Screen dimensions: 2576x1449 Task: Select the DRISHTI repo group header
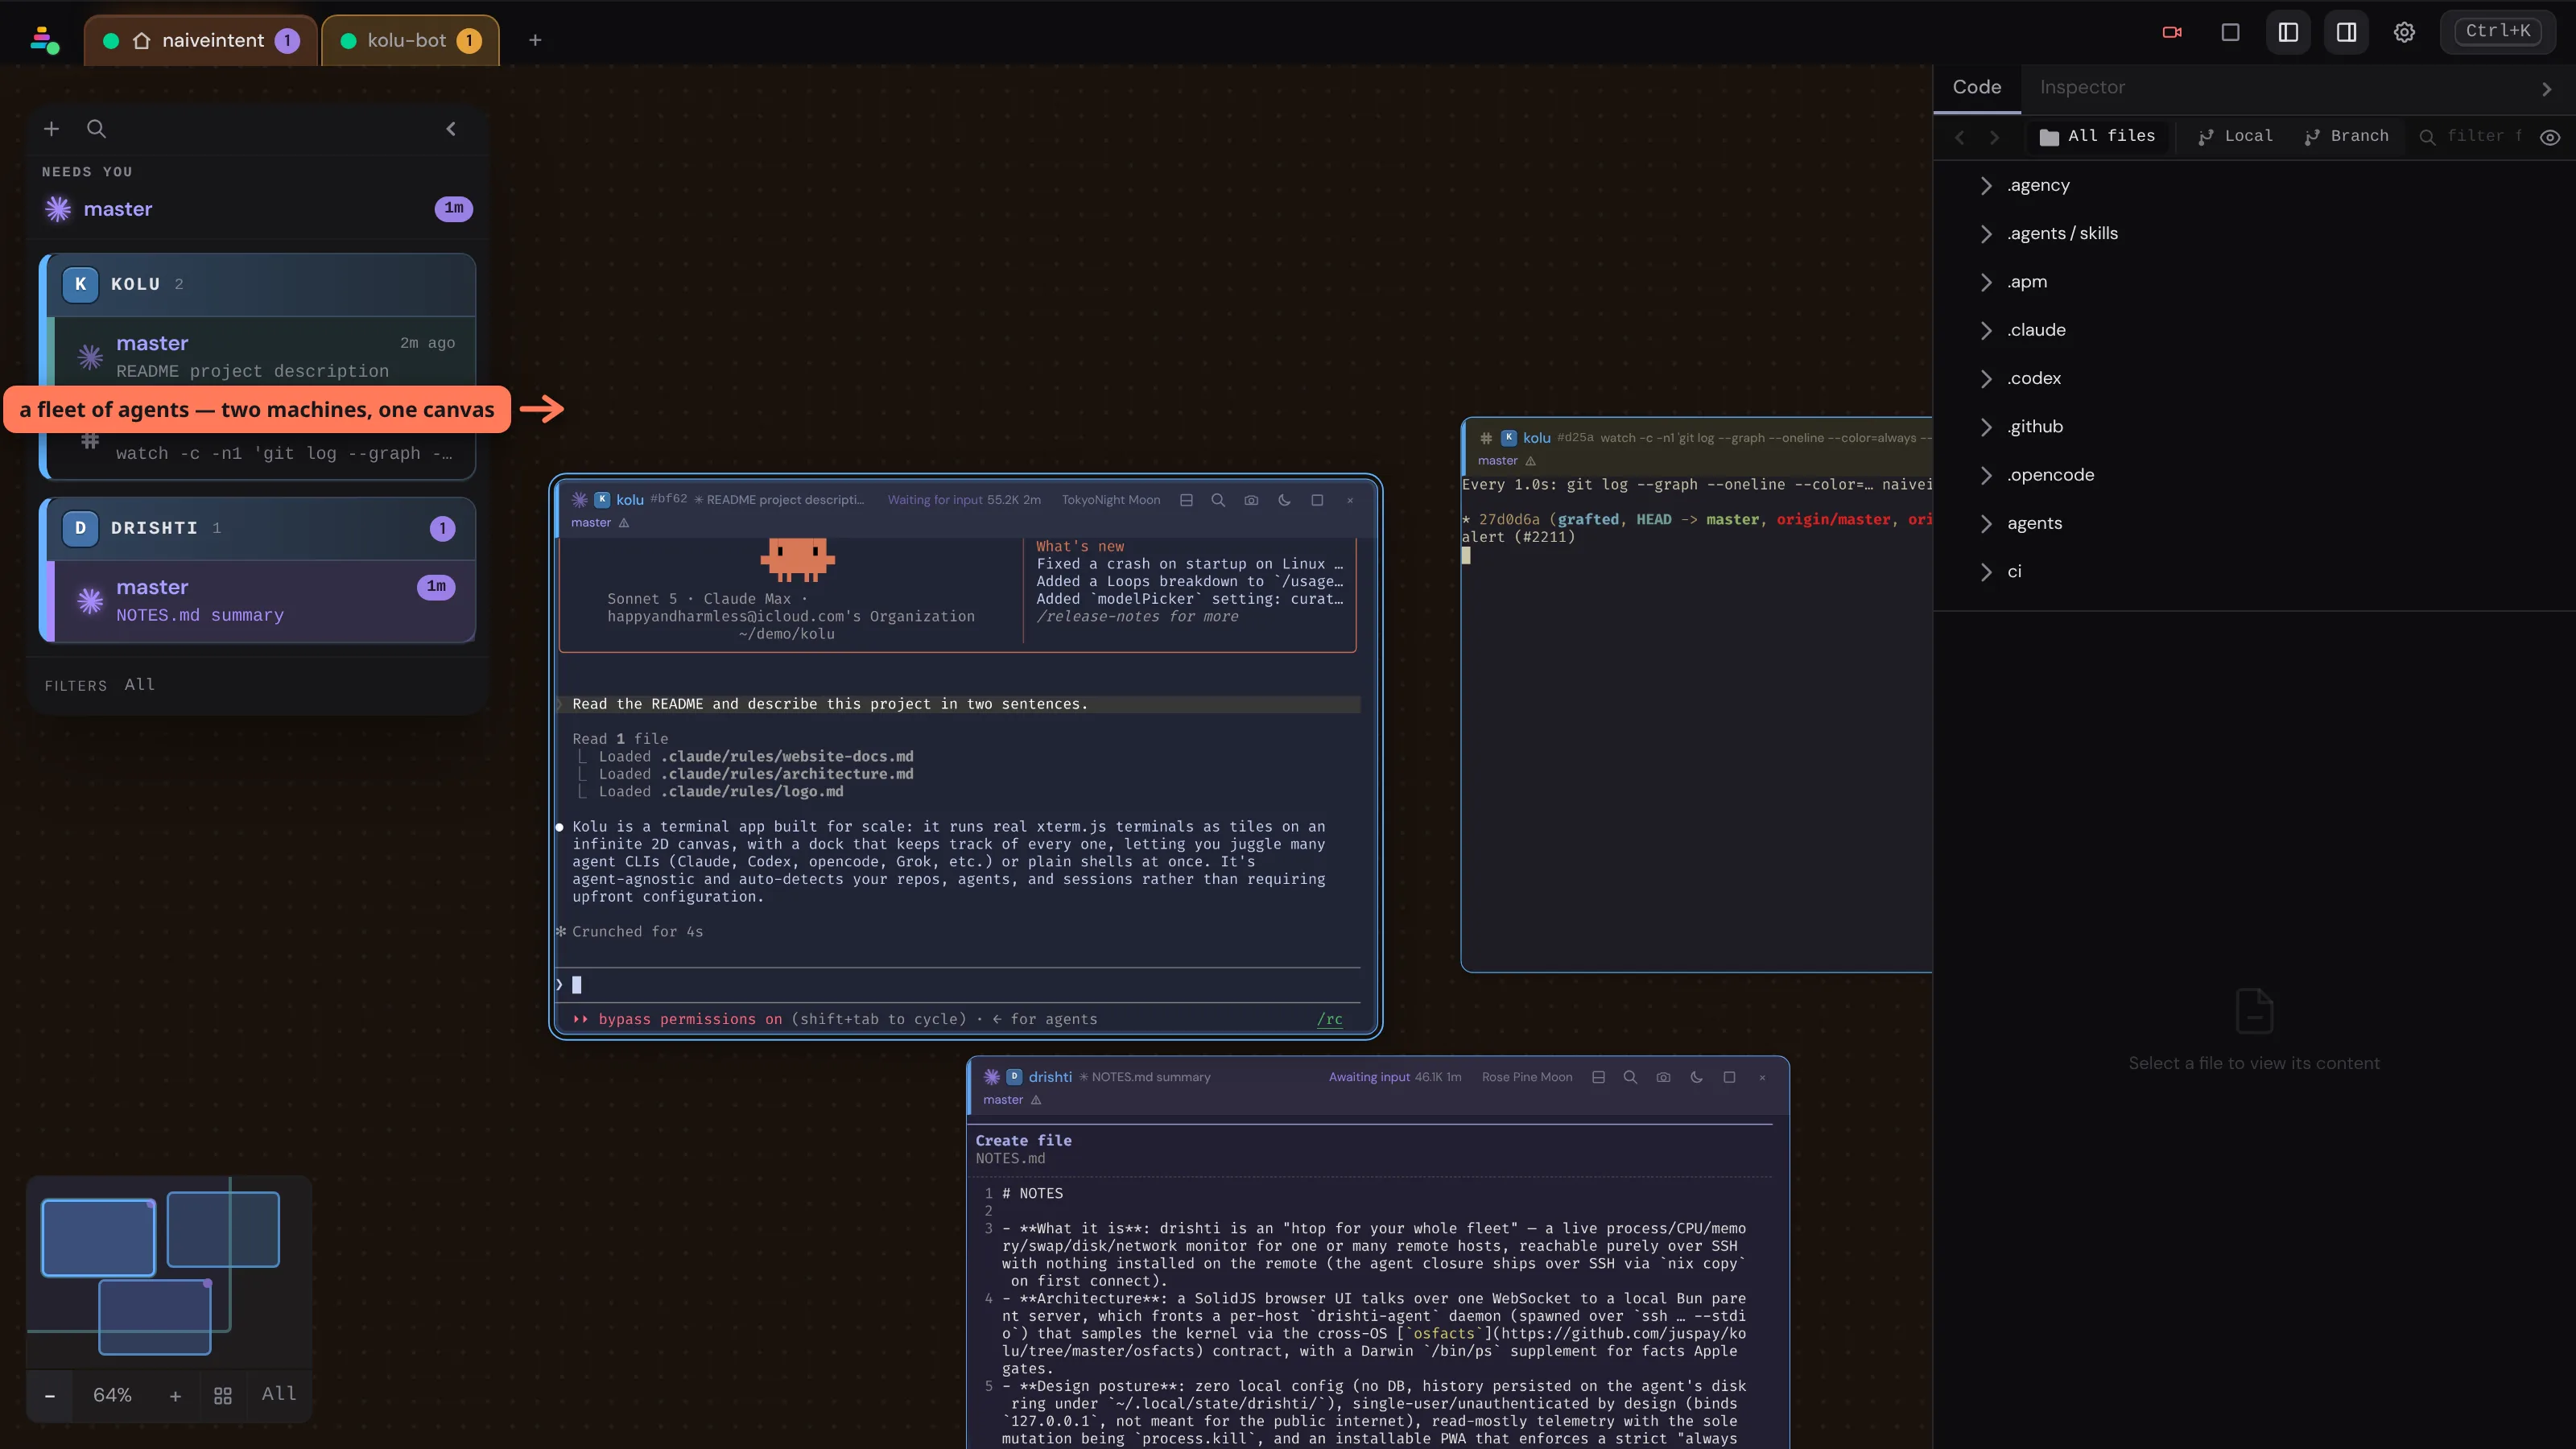click(x=258, y=528)
